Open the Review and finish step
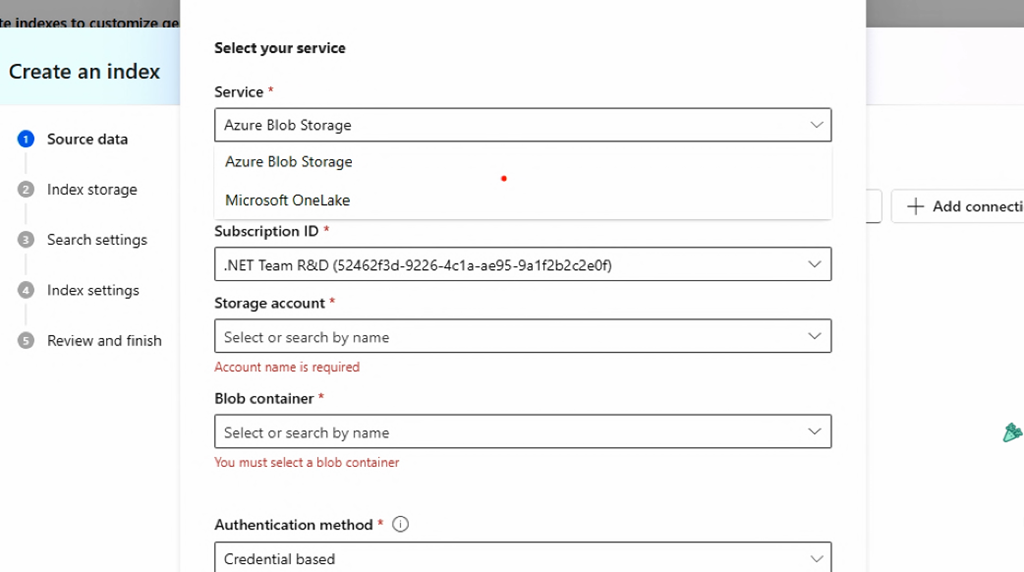The height and width of the screenshot is (572, 1024). pos(104,340)
